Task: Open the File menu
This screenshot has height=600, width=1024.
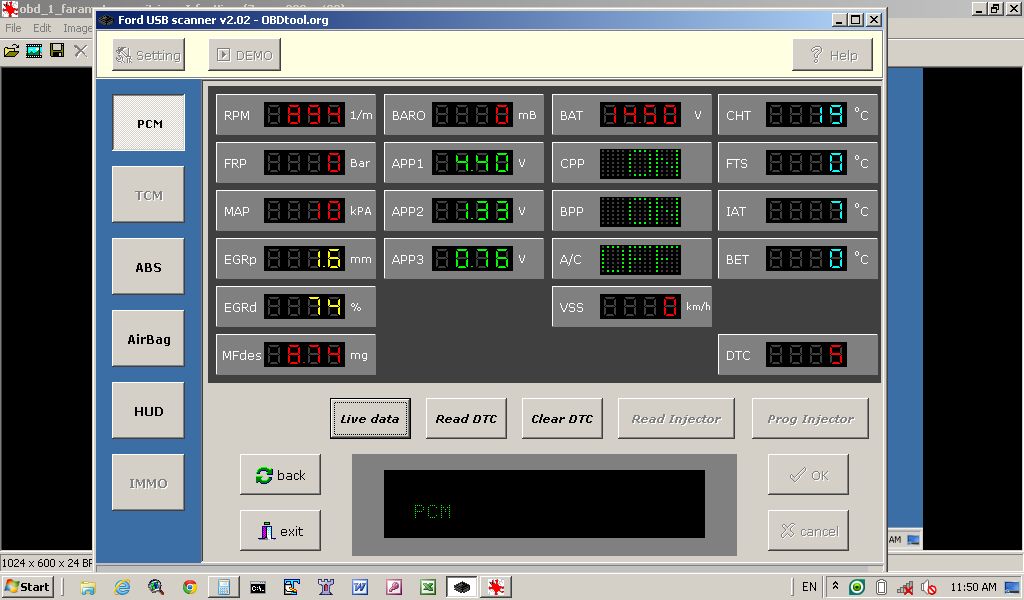Action: coord(13,28)
